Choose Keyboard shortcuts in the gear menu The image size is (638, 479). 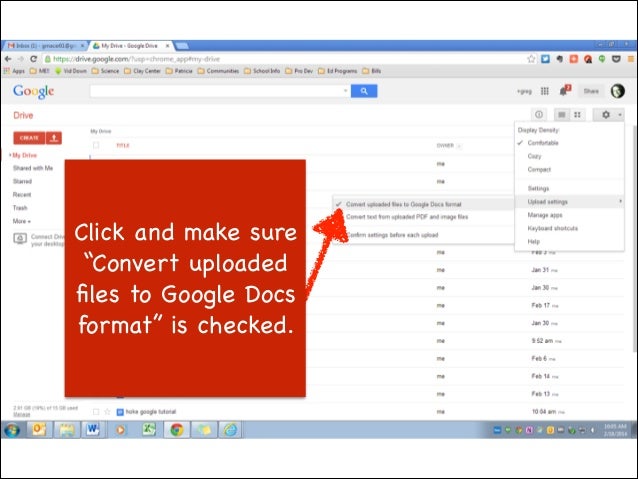point(569,228)
